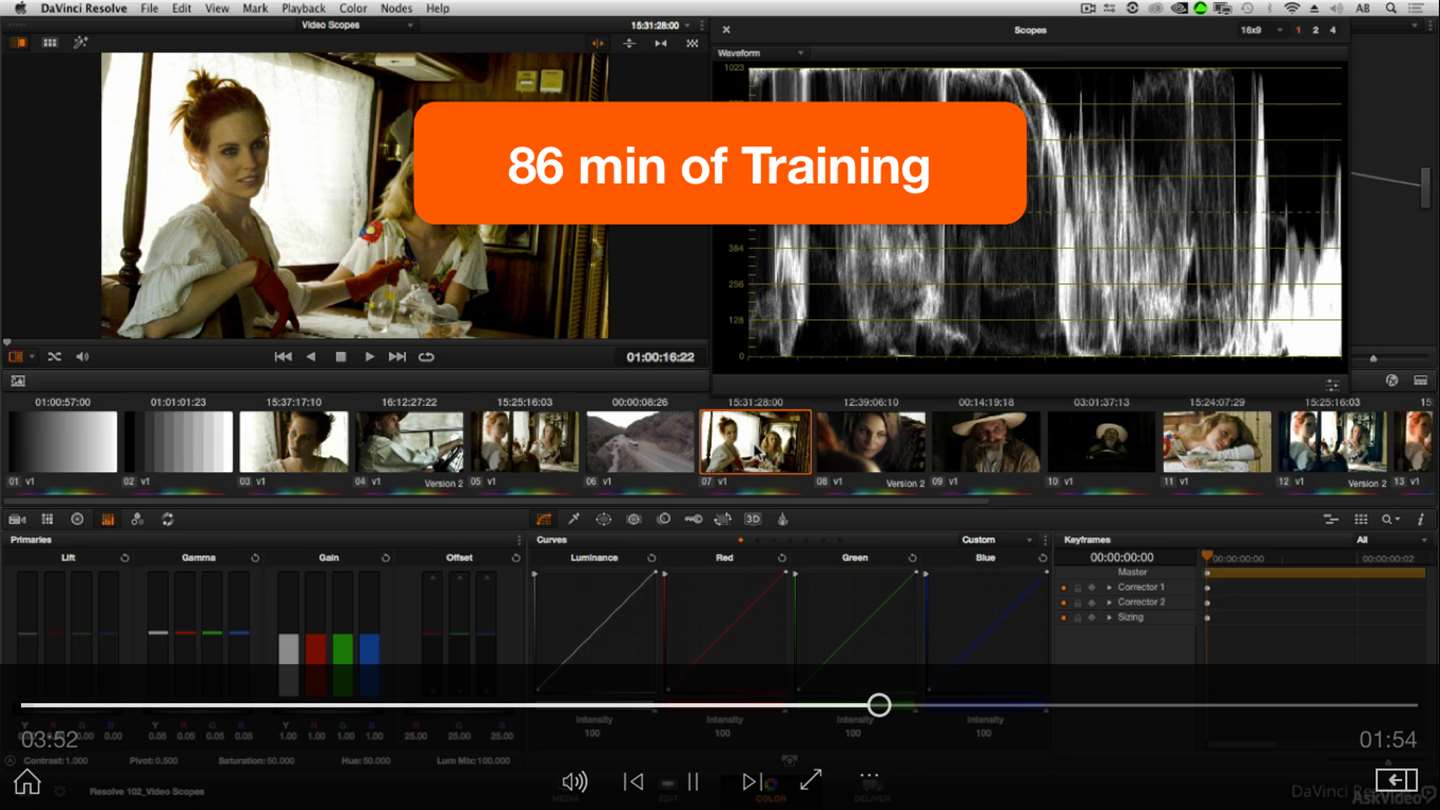Reset the Gain controls
This screenshot has width=1440, height=810.
point(385,558)
